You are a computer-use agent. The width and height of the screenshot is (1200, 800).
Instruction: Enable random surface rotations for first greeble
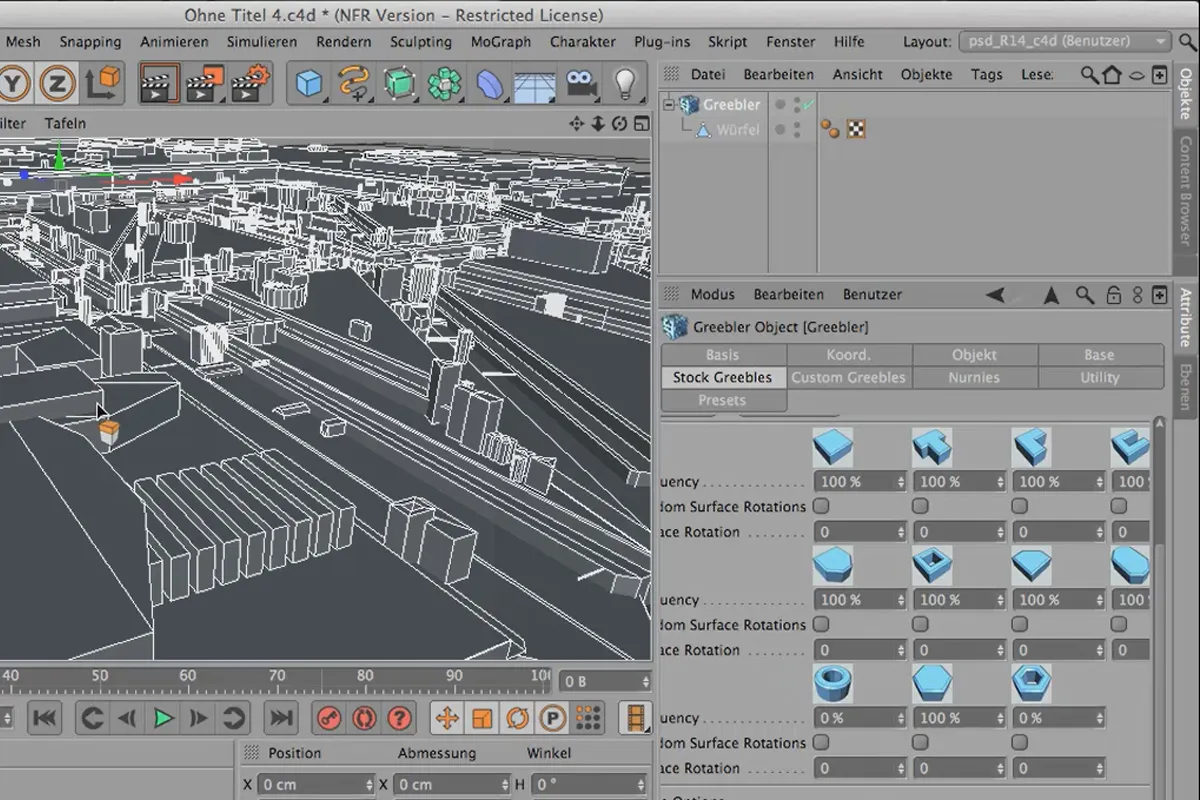tap(821, 506)
